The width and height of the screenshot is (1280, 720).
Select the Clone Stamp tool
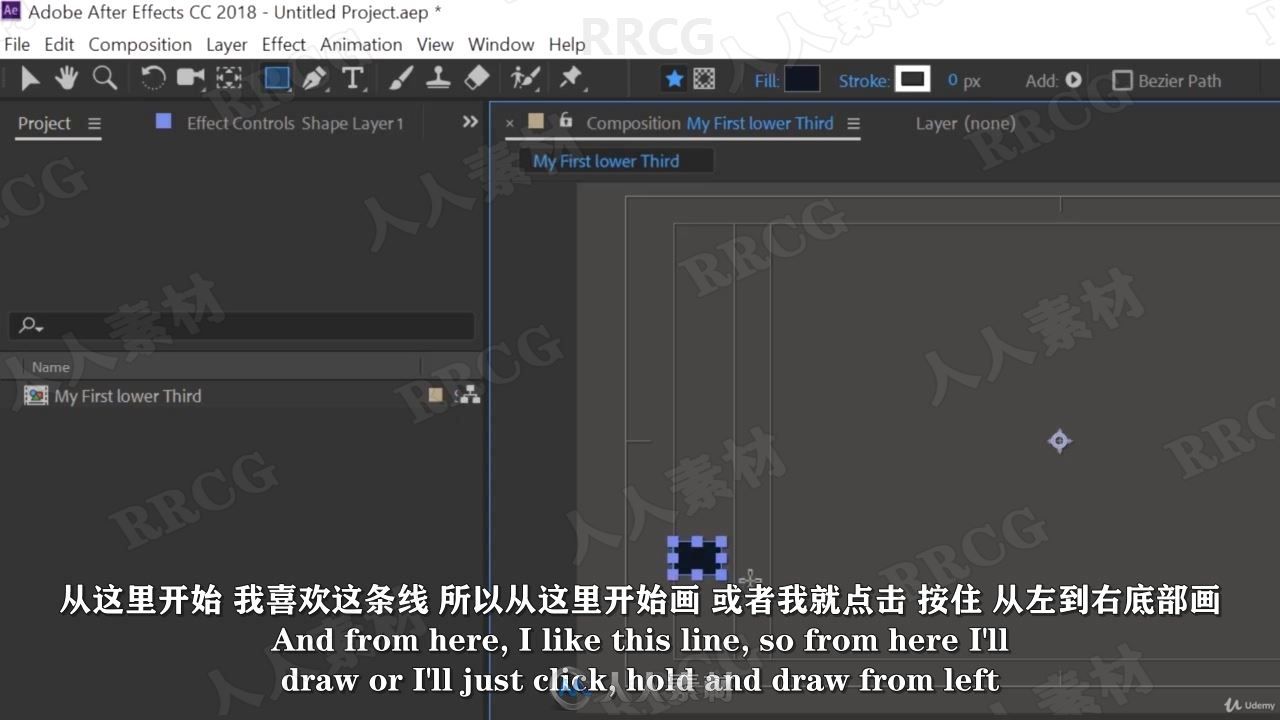coord(438,79)
